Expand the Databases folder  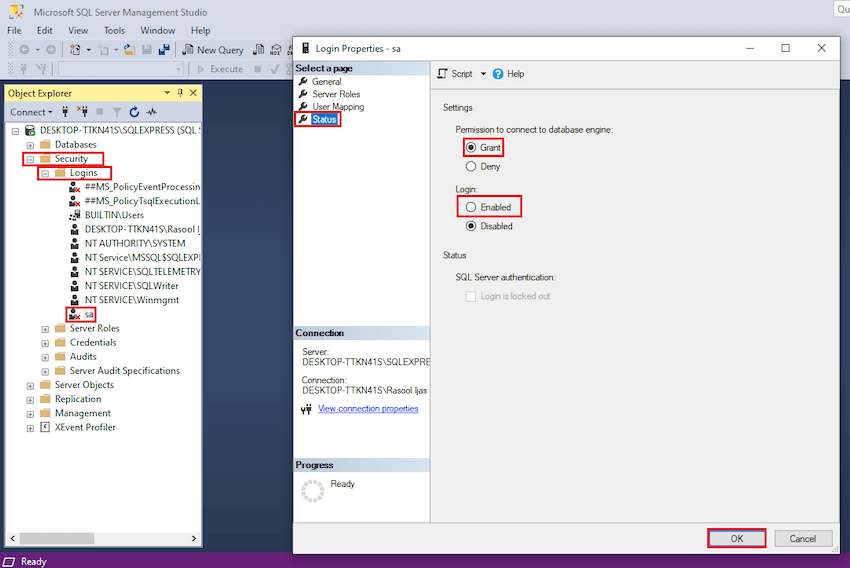click(30, 145)
